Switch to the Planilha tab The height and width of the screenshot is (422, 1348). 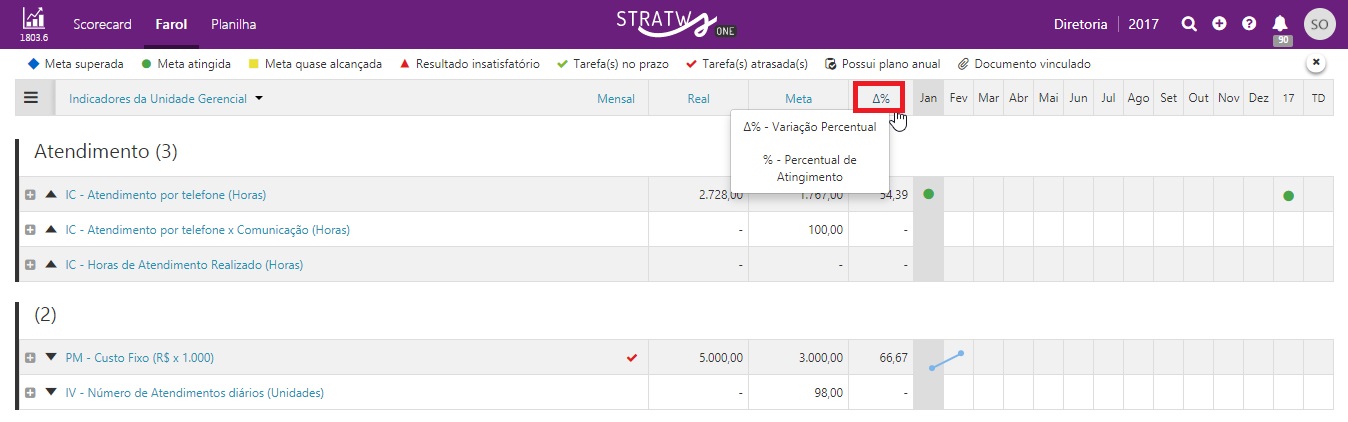pos(233,24)
